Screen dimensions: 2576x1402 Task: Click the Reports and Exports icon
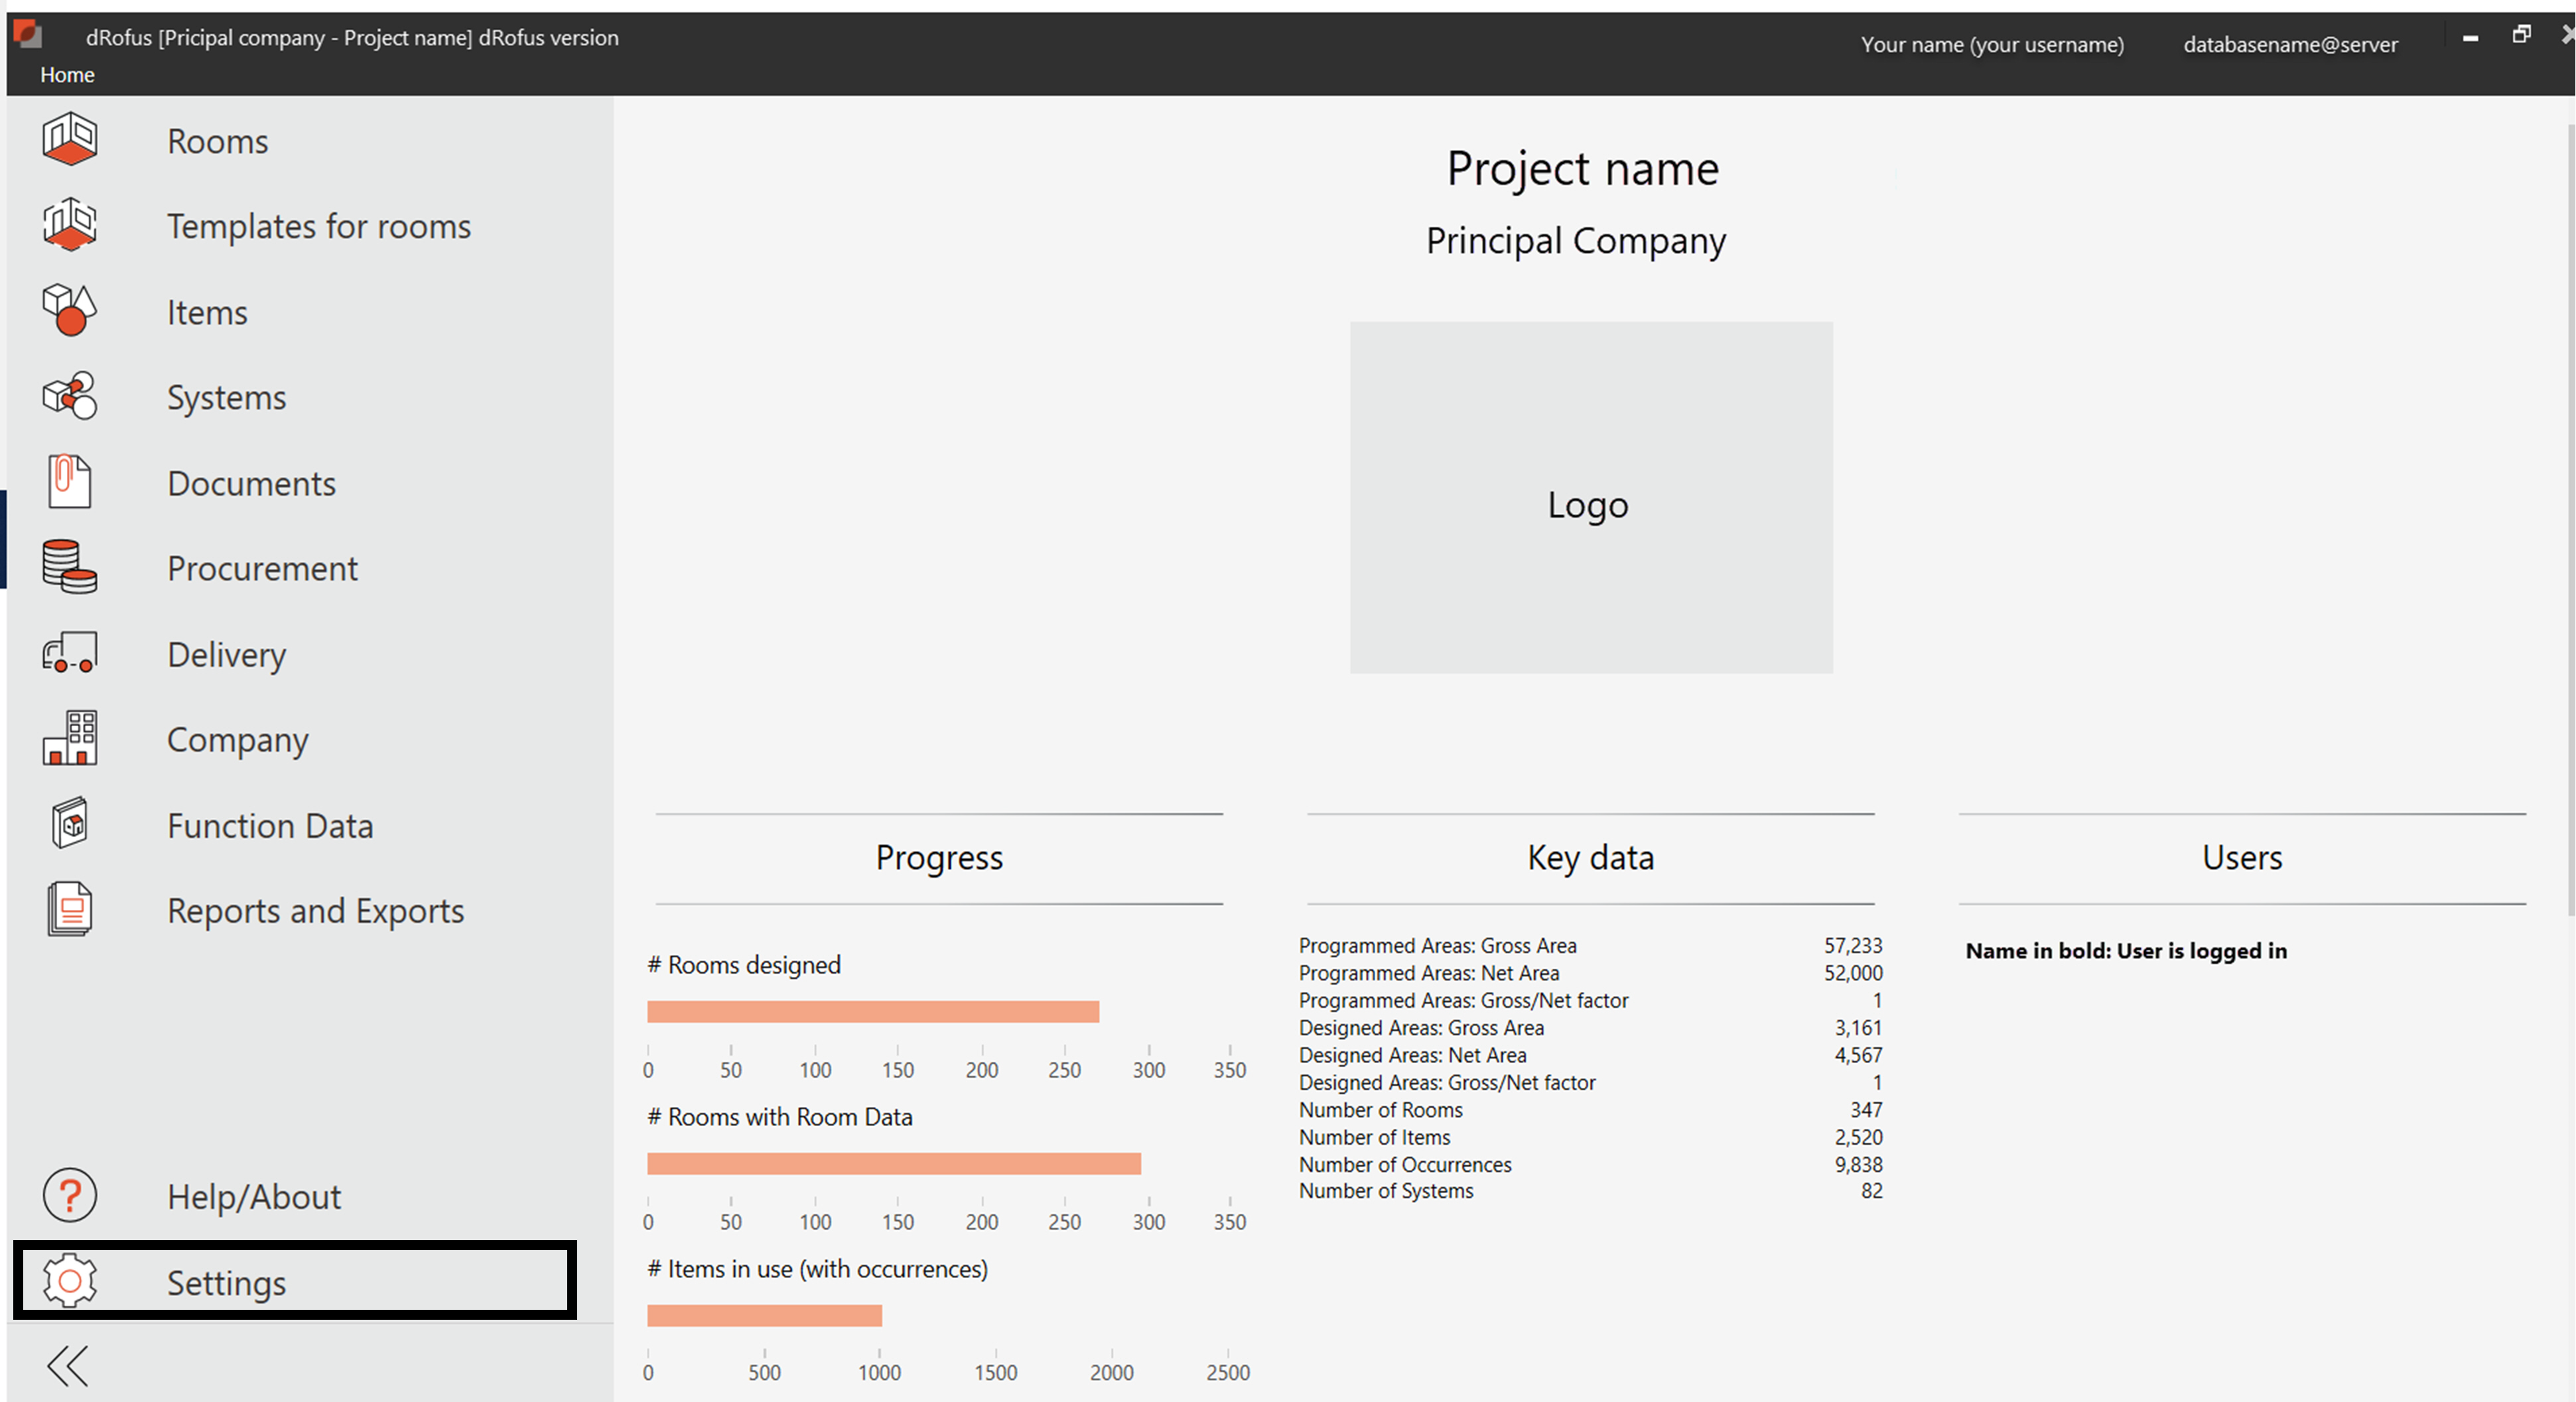69,909
